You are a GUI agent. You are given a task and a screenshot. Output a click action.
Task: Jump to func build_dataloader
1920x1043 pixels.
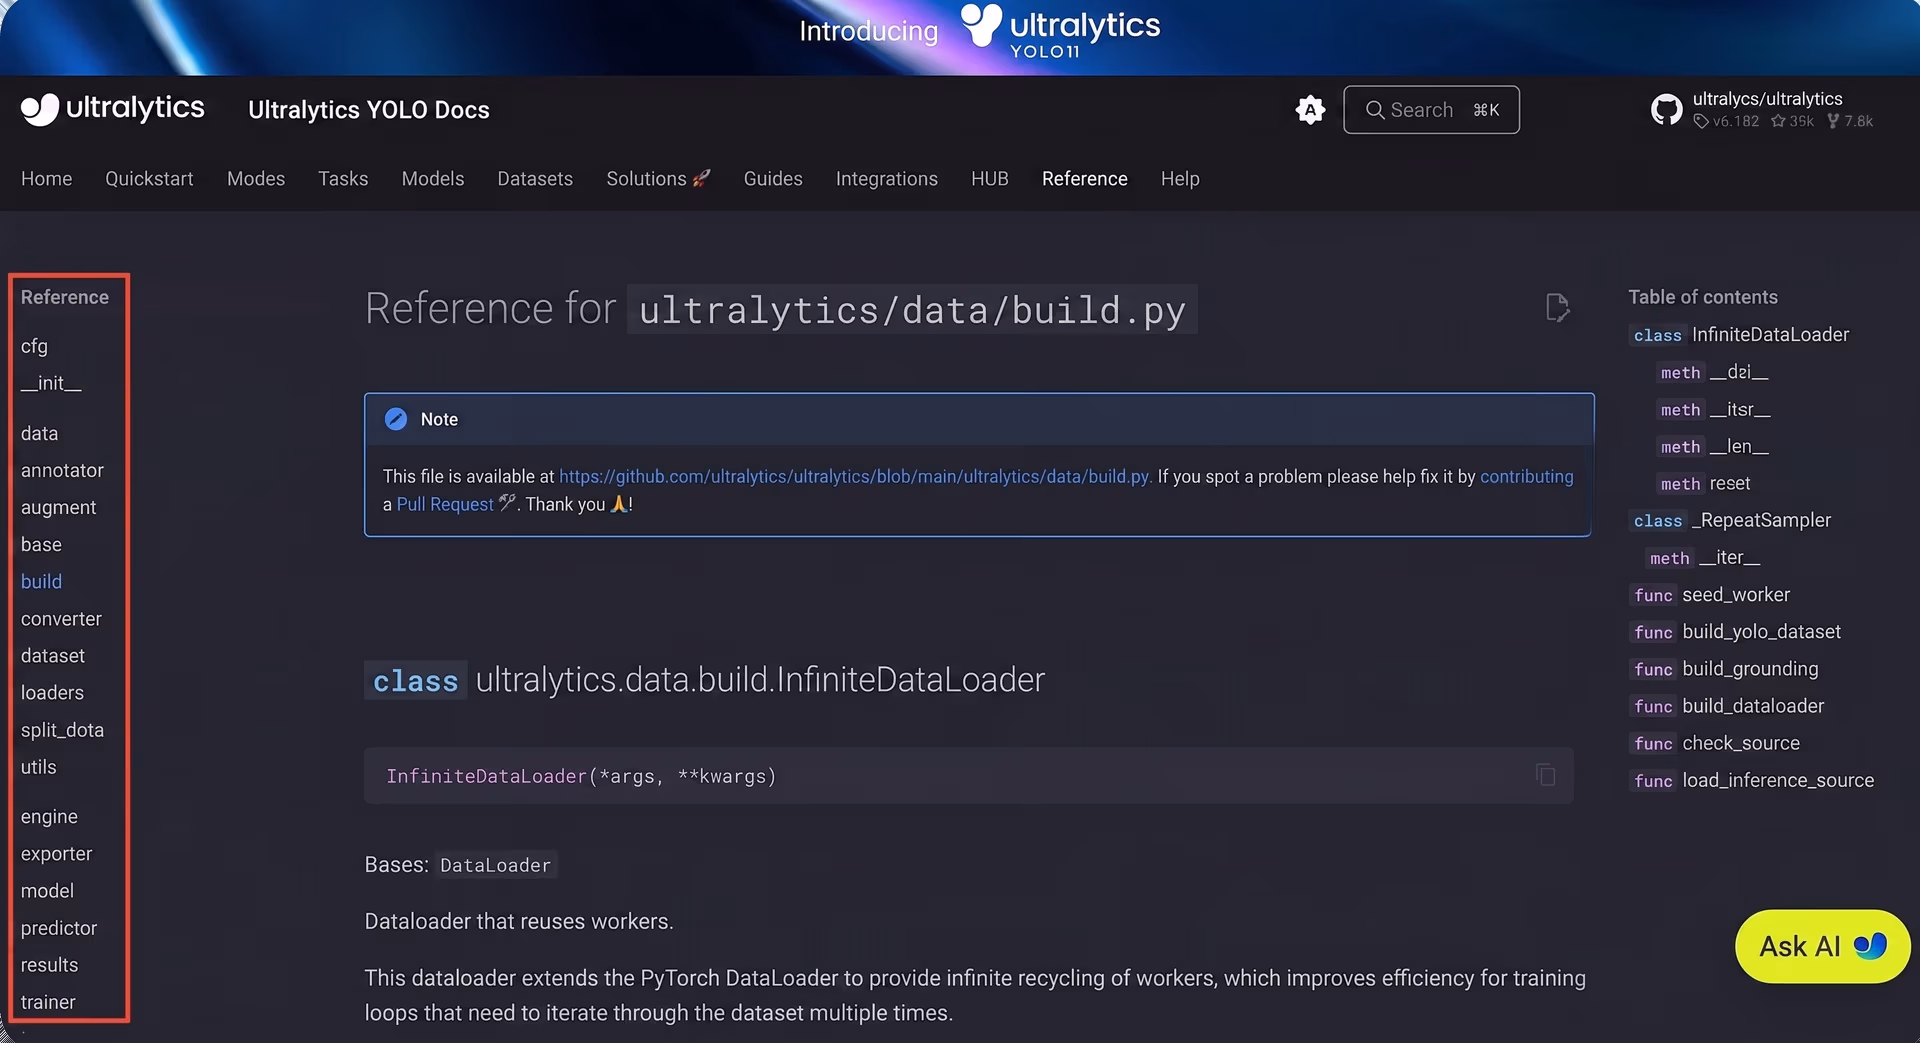coord(1728,706)
